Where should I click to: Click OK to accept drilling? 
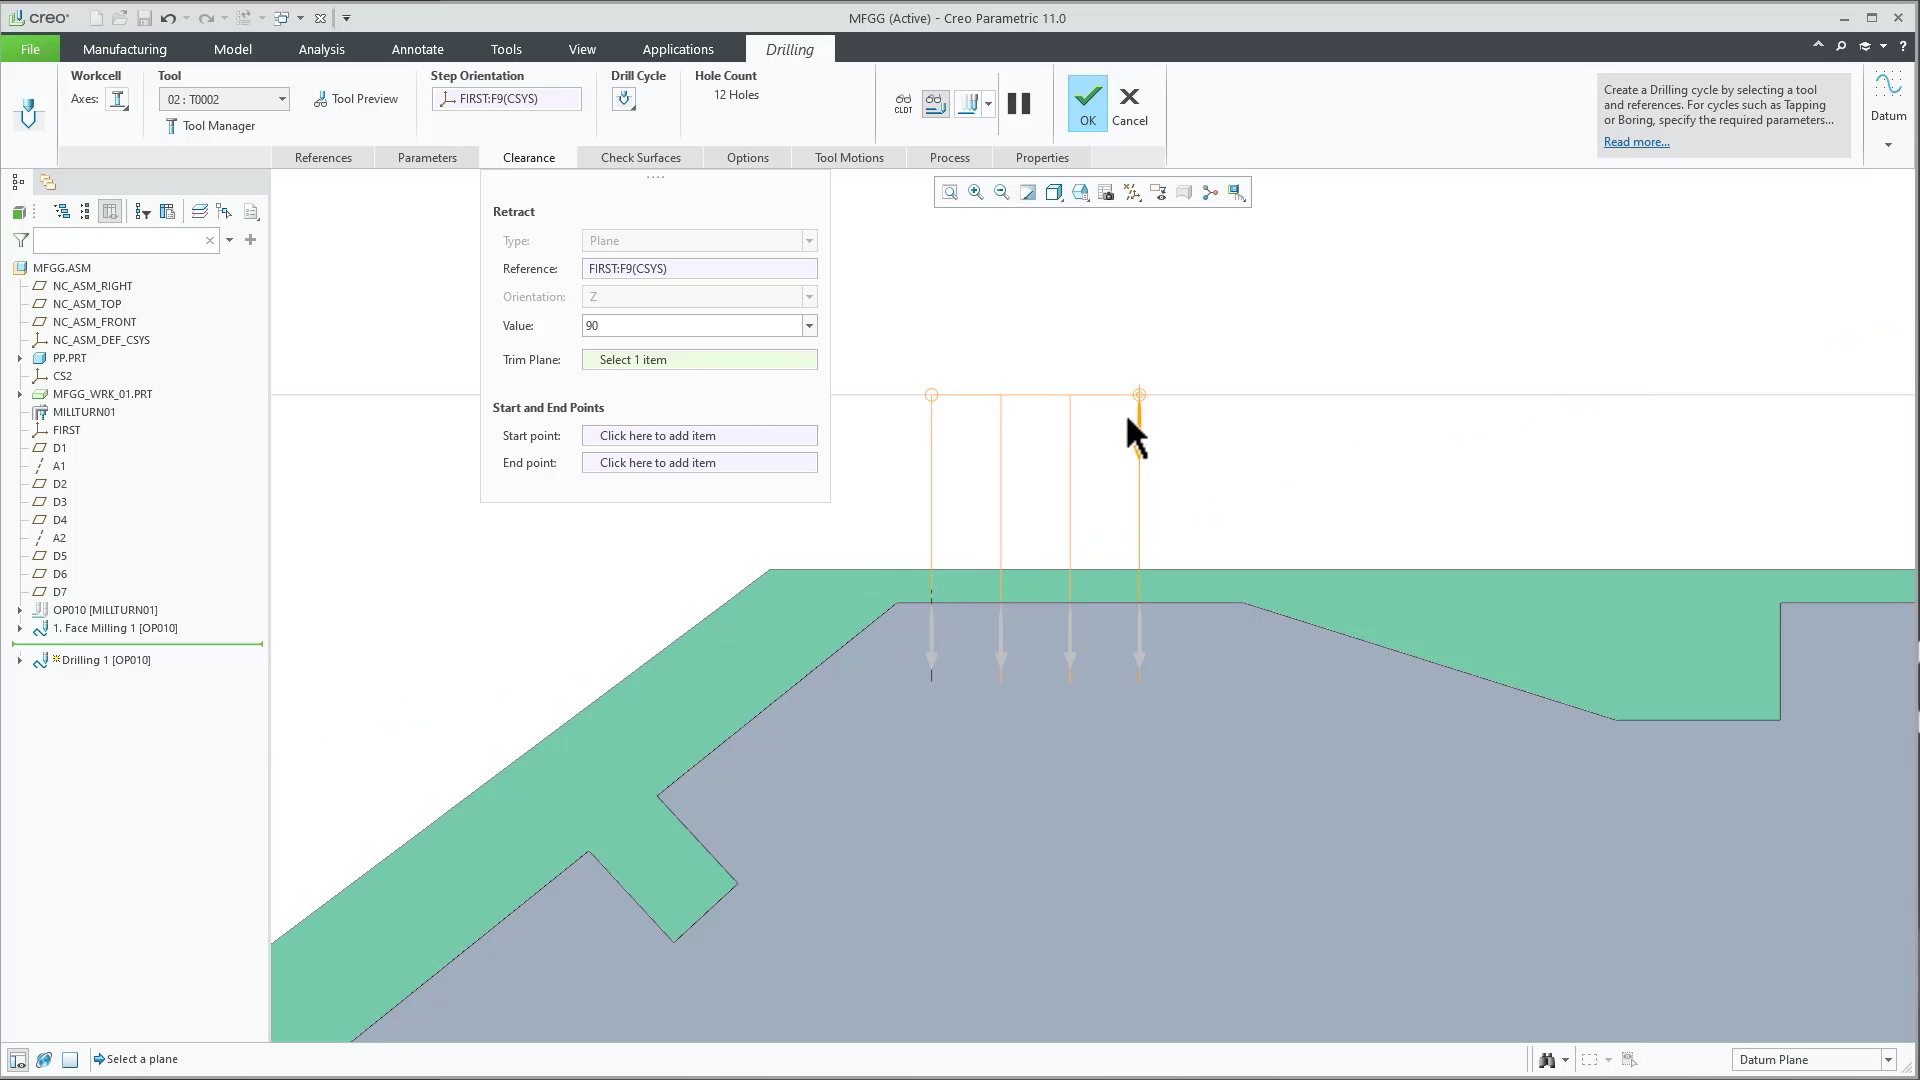coord(1087,103)
